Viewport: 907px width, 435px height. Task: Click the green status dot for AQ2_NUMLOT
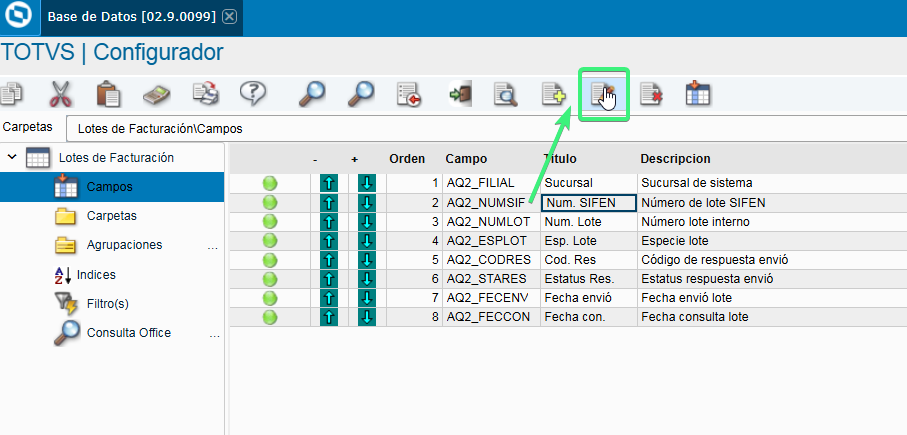(270, 222)
